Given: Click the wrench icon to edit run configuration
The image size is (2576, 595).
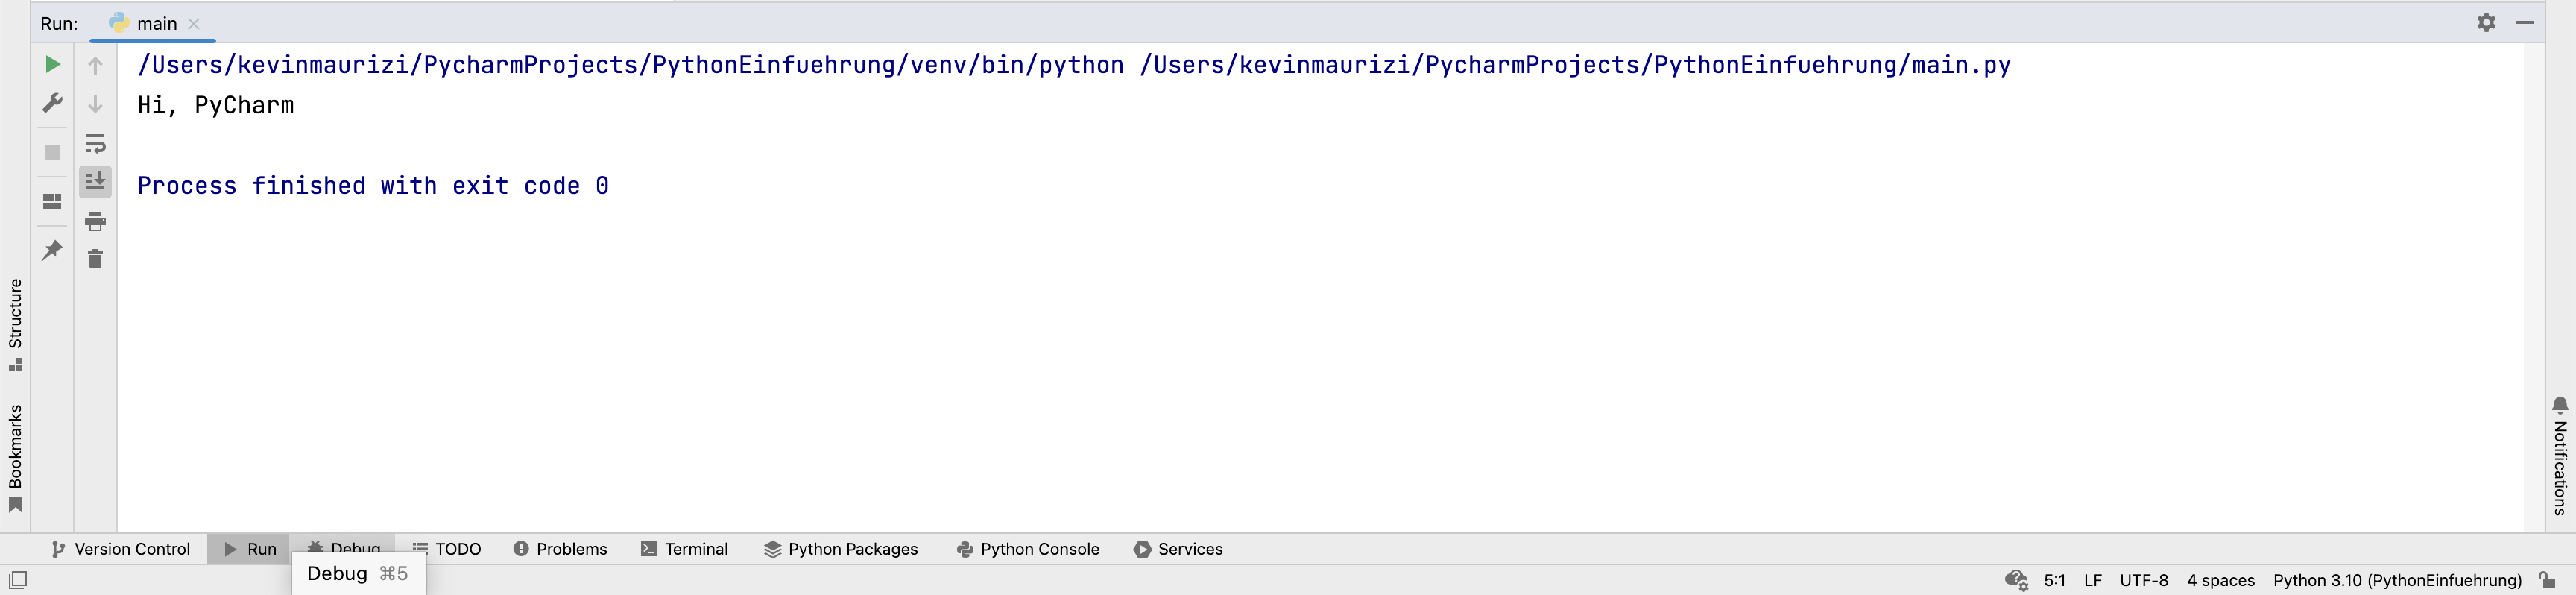Looking at the screenshot, I should [53, 103].
